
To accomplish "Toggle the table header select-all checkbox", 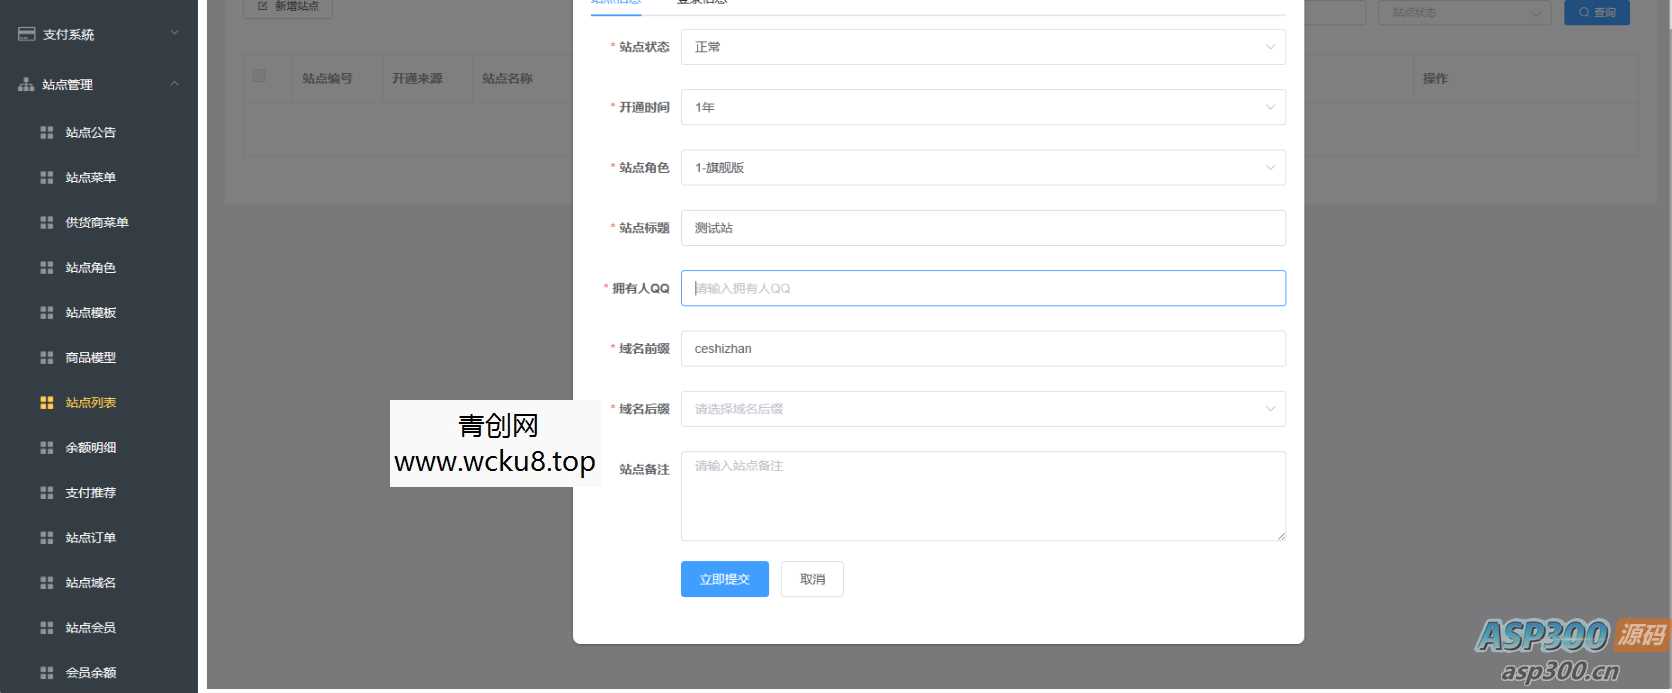I will 259,75.
